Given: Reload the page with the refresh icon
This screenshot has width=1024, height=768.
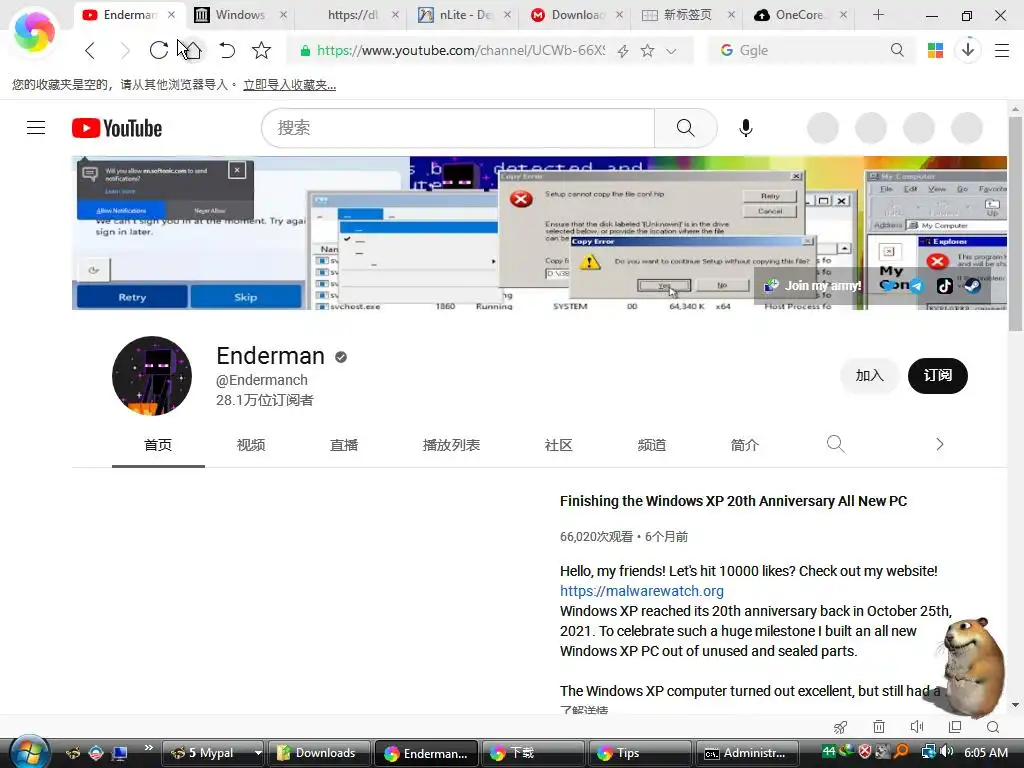Looking at the screenshot, I should (158, 50).
